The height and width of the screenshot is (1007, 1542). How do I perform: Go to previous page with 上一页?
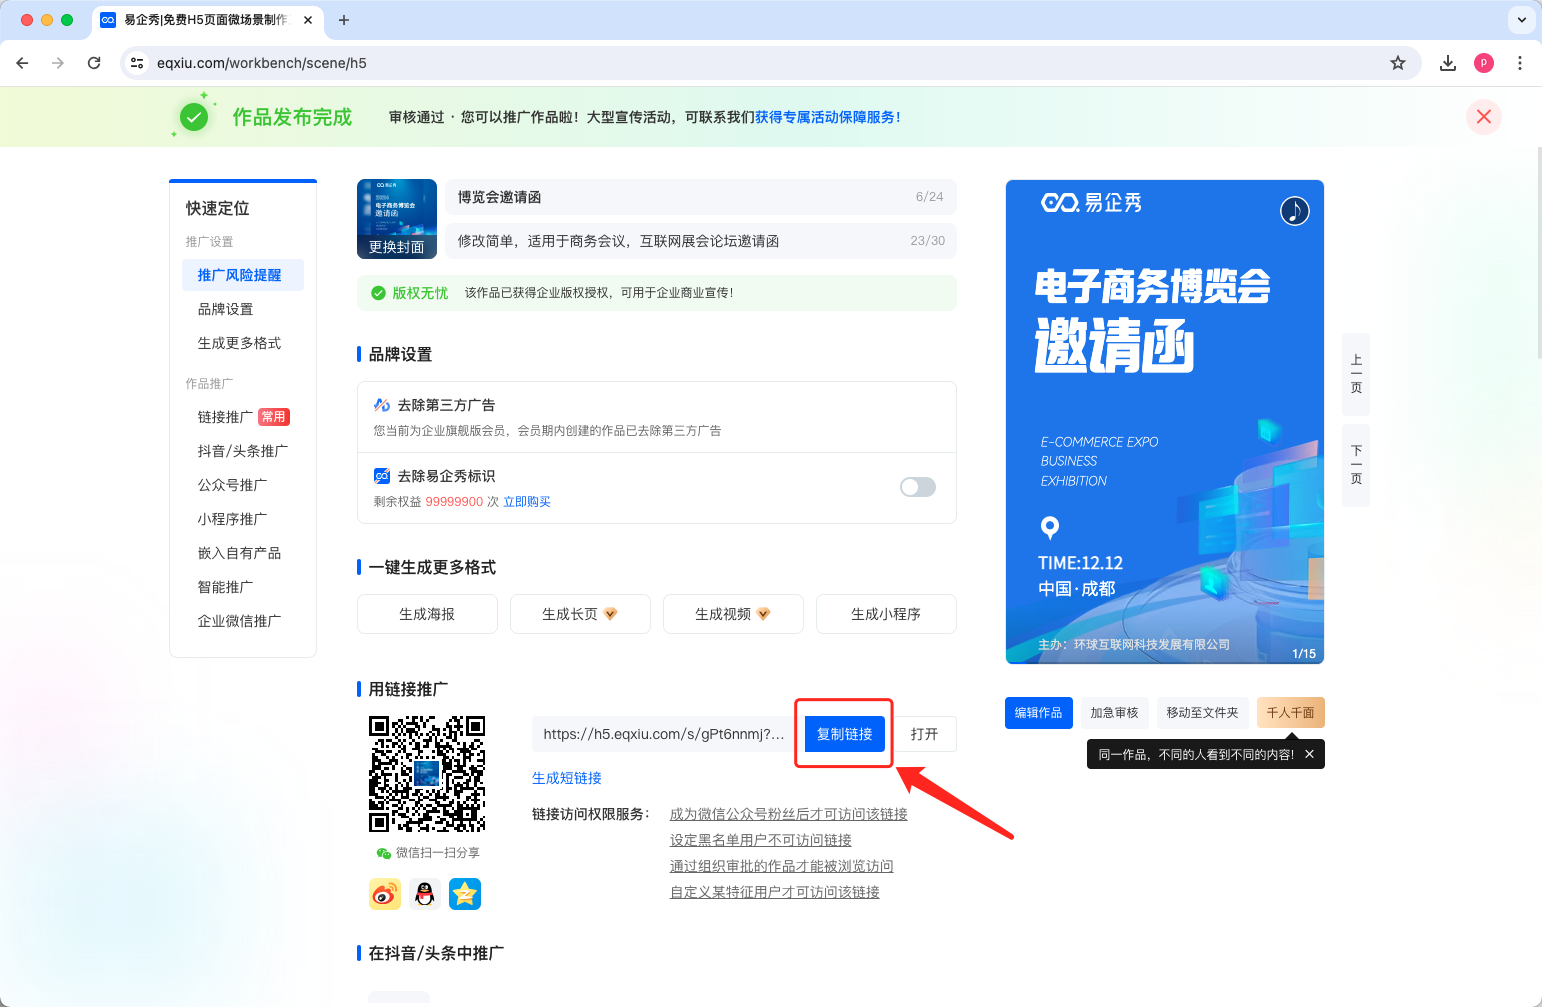pyautogui.click(x=1356, y=374)
